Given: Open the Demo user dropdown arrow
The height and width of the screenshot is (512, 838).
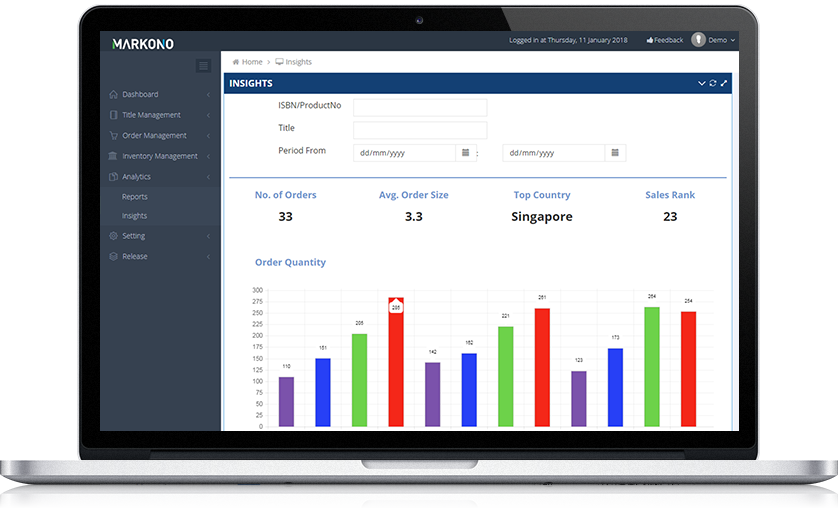Looking at the screenshot, I should click(733, 40).
